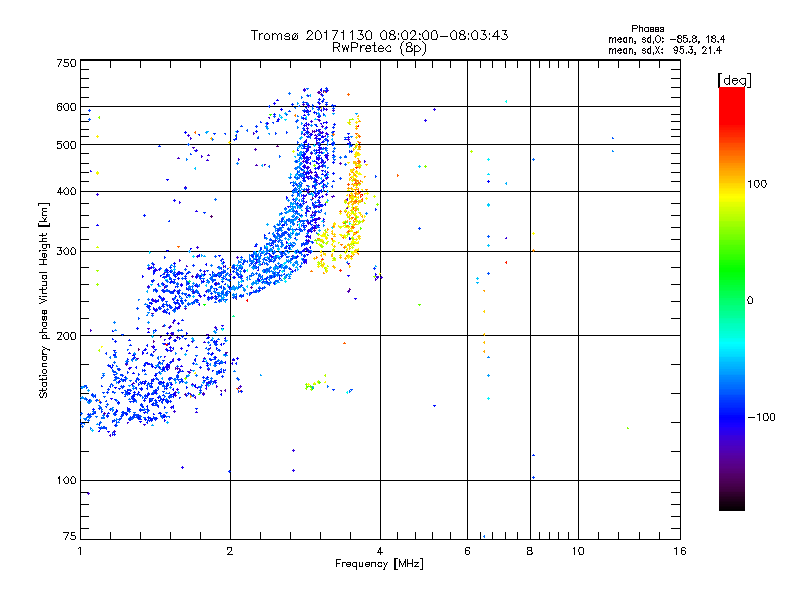Viewport: 800px width, 600px height.
Task: Click the 'Phases' header label
Action: [647, 29]
